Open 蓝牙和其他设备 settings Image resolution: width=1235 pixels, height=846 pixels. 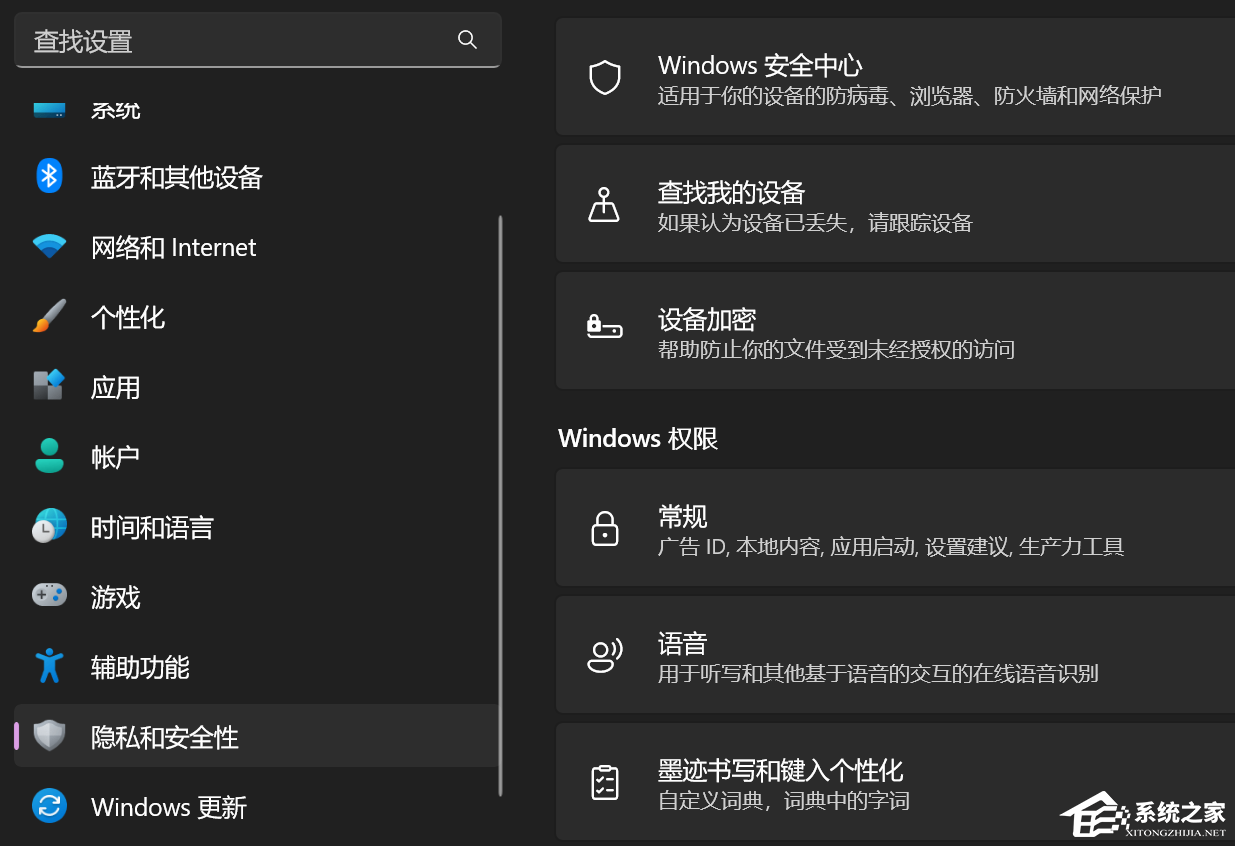pos(256,177)
